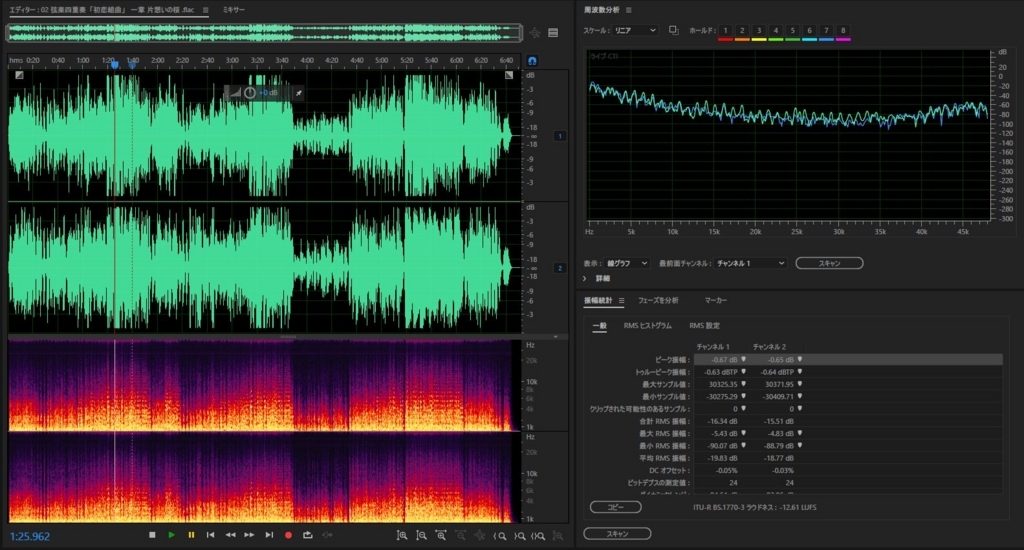Click the HUD volume knob
Screen dimensions: 1024x550
249,93
